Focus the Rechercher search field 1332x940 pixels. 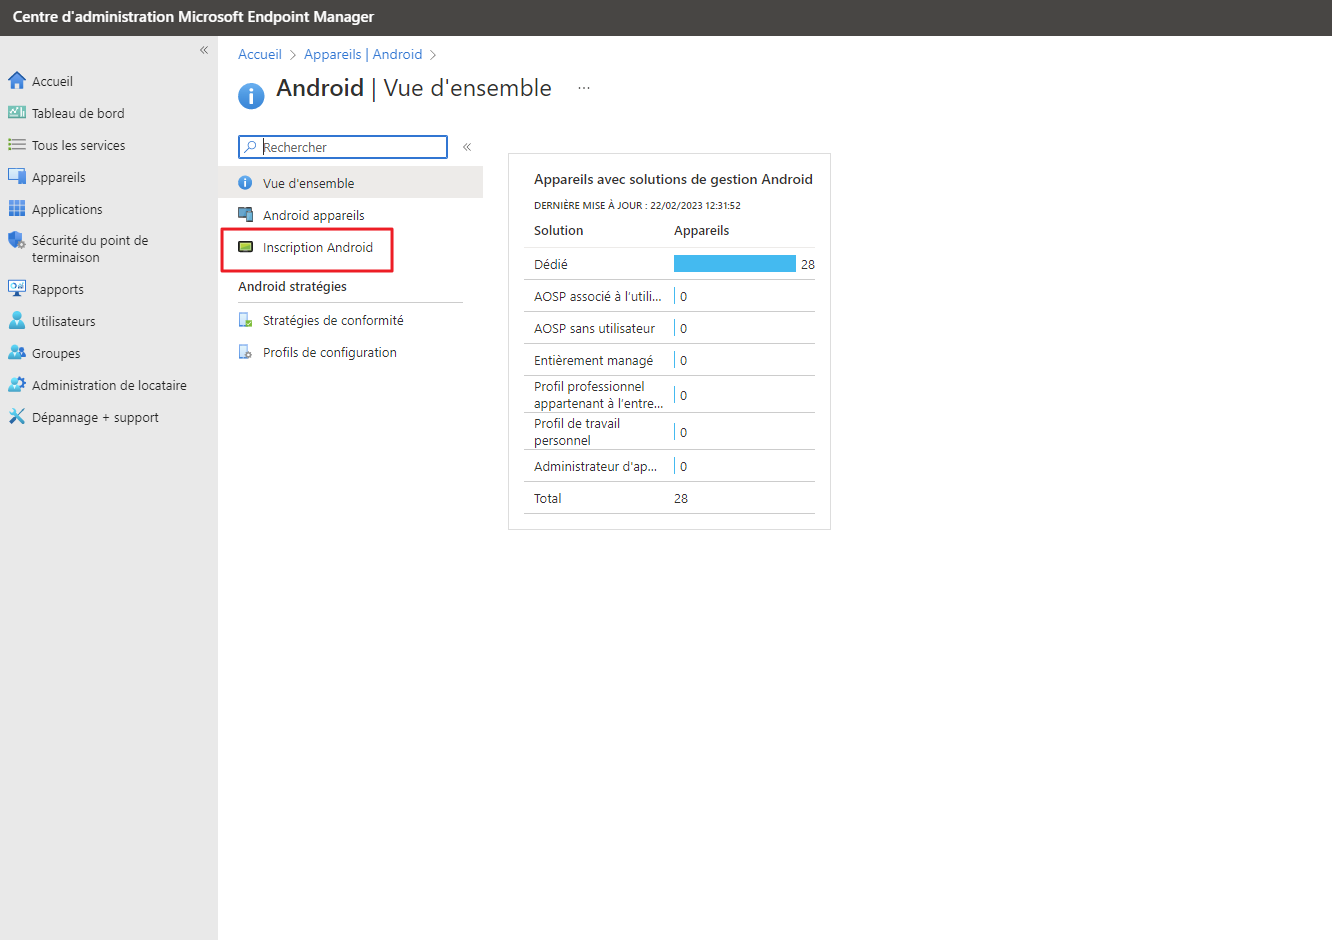[343, 147]
